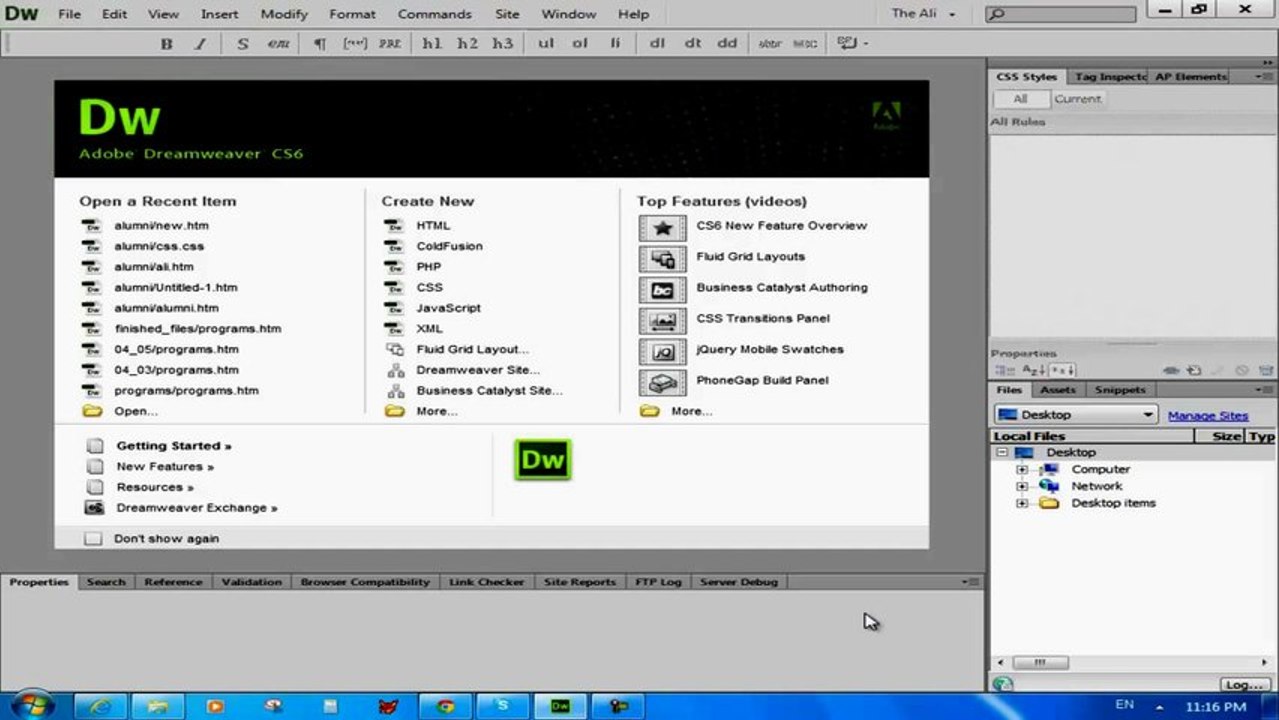Click the CSS Transitions Panel icon
The image size is (1279, 720).
[662, 320]
